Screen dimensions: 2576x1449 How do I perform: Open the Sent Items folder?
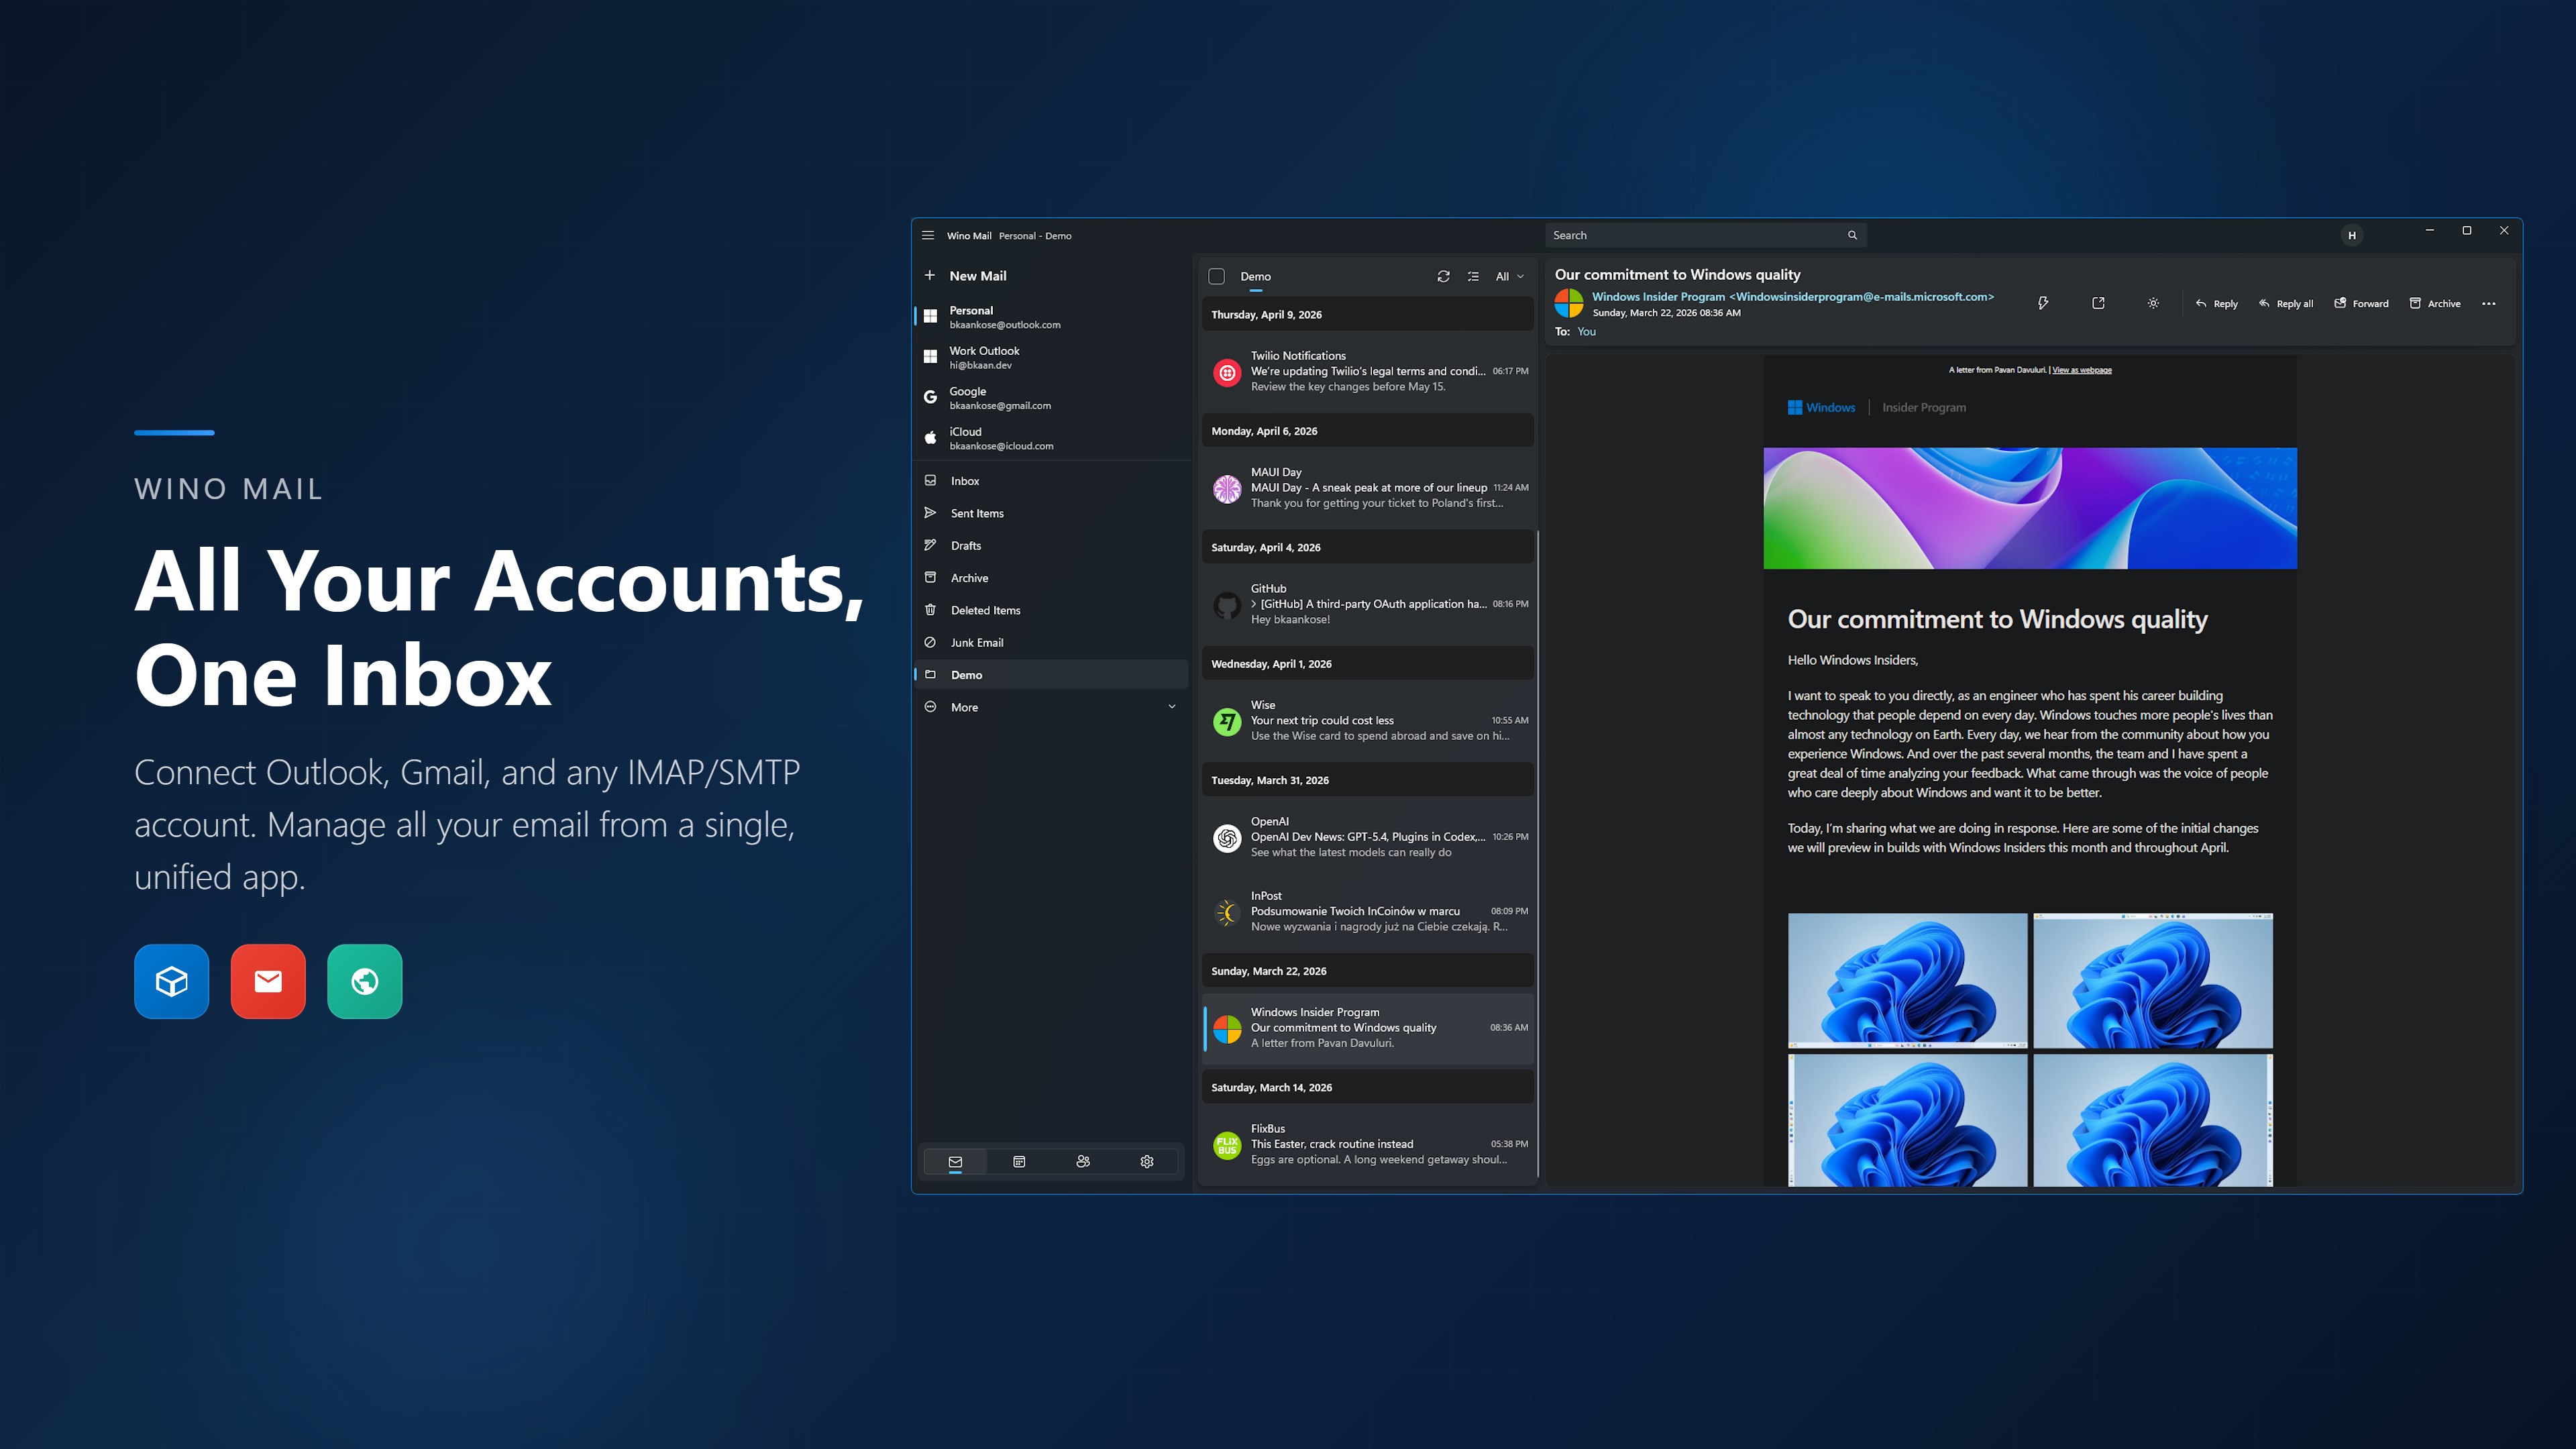[x=1052, y=513]
